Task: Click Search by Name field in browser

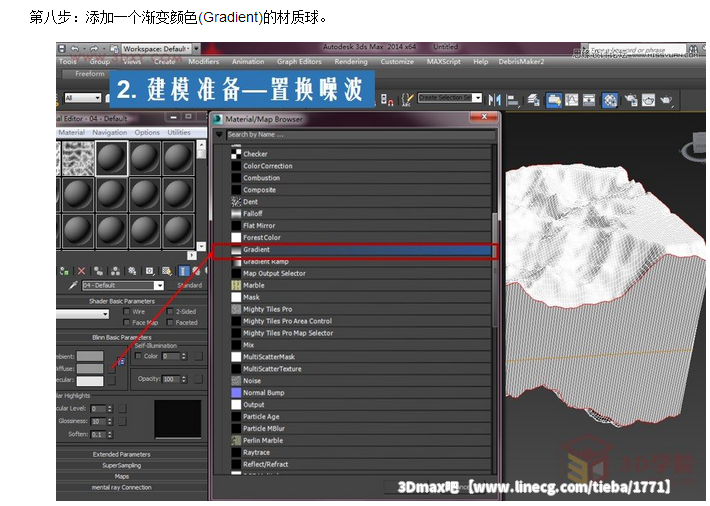Action: [360, 135]
